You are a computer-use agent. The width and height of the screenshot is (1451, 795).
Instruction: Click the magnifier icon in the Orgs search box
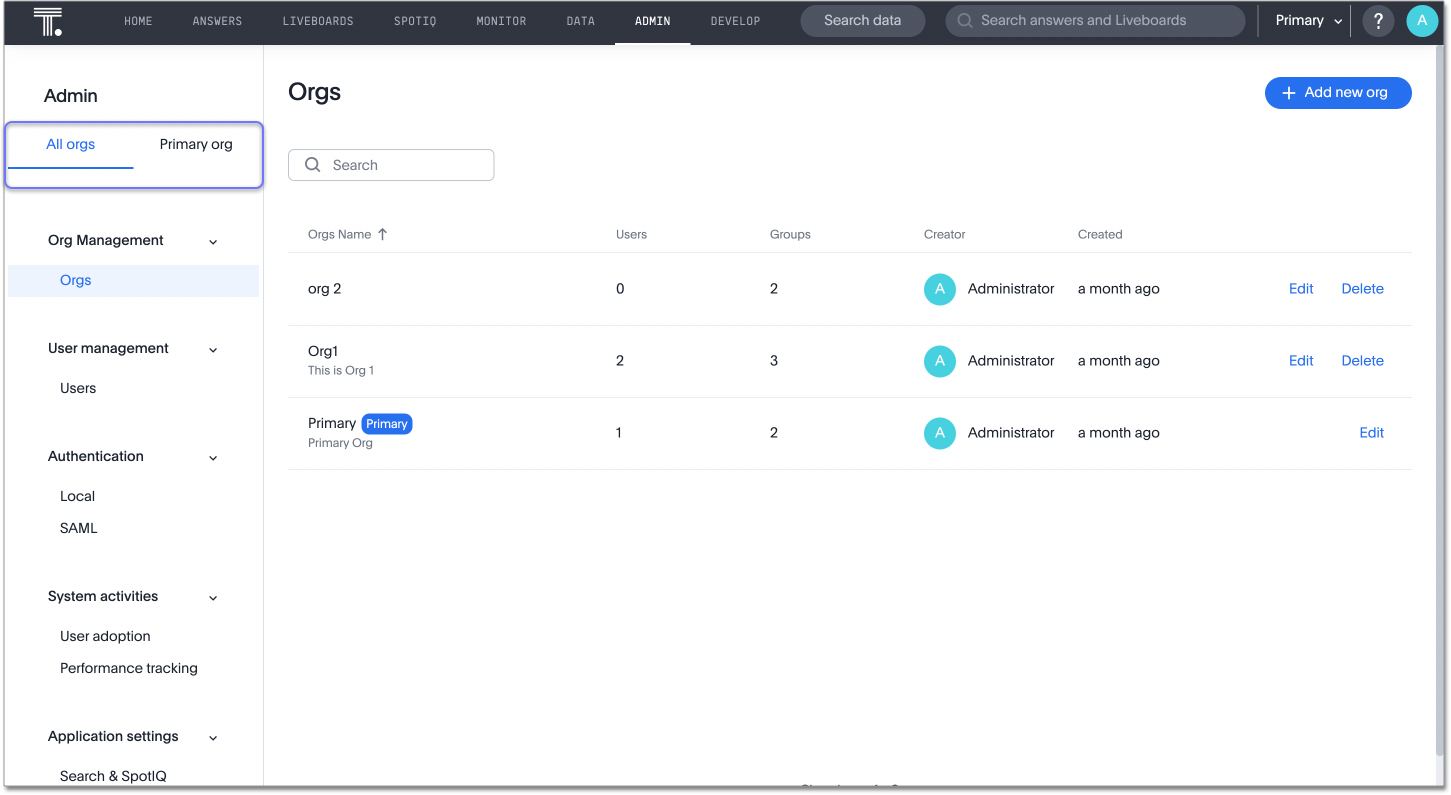coord(313,164)
